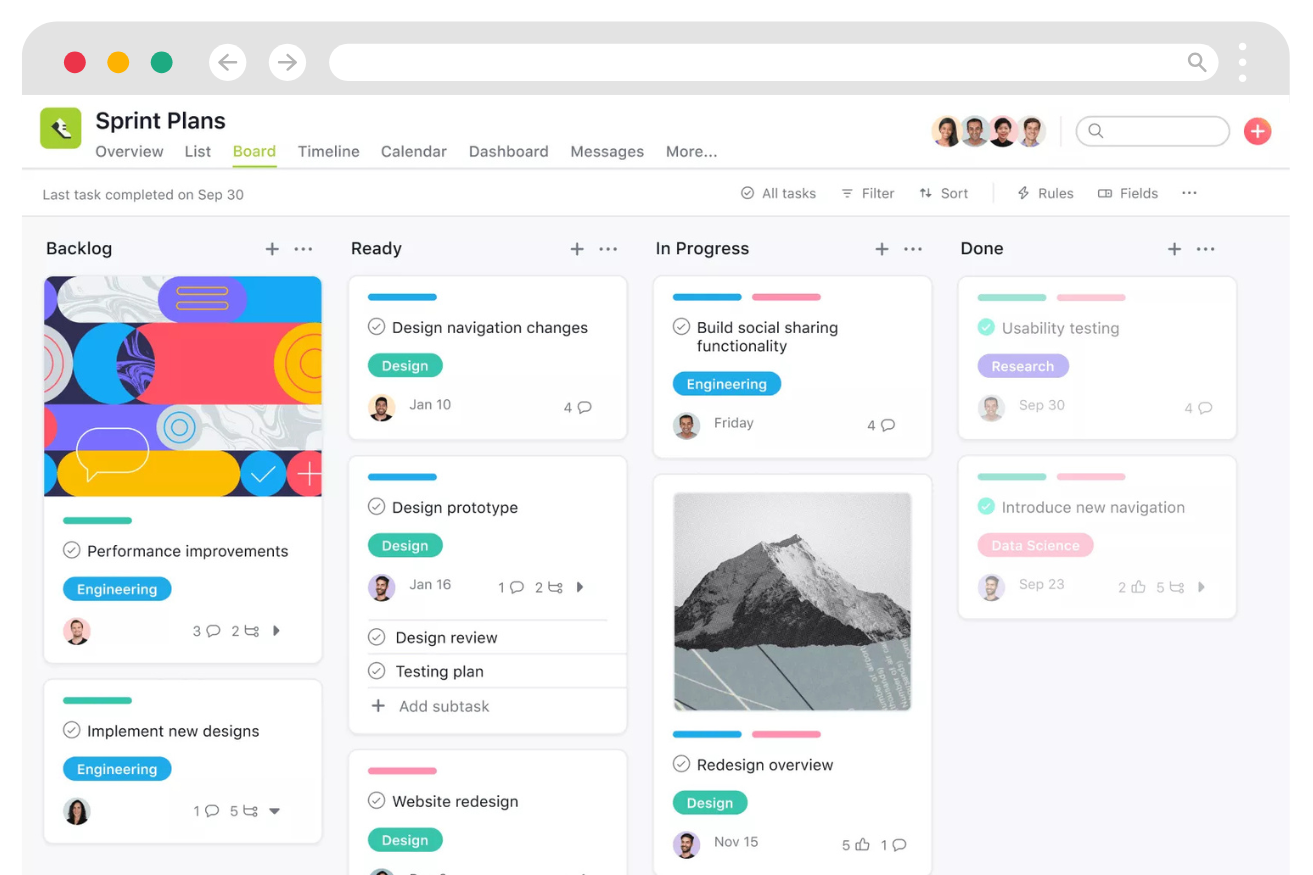Click Add subtask under Testing plan

tap(444, 706)
